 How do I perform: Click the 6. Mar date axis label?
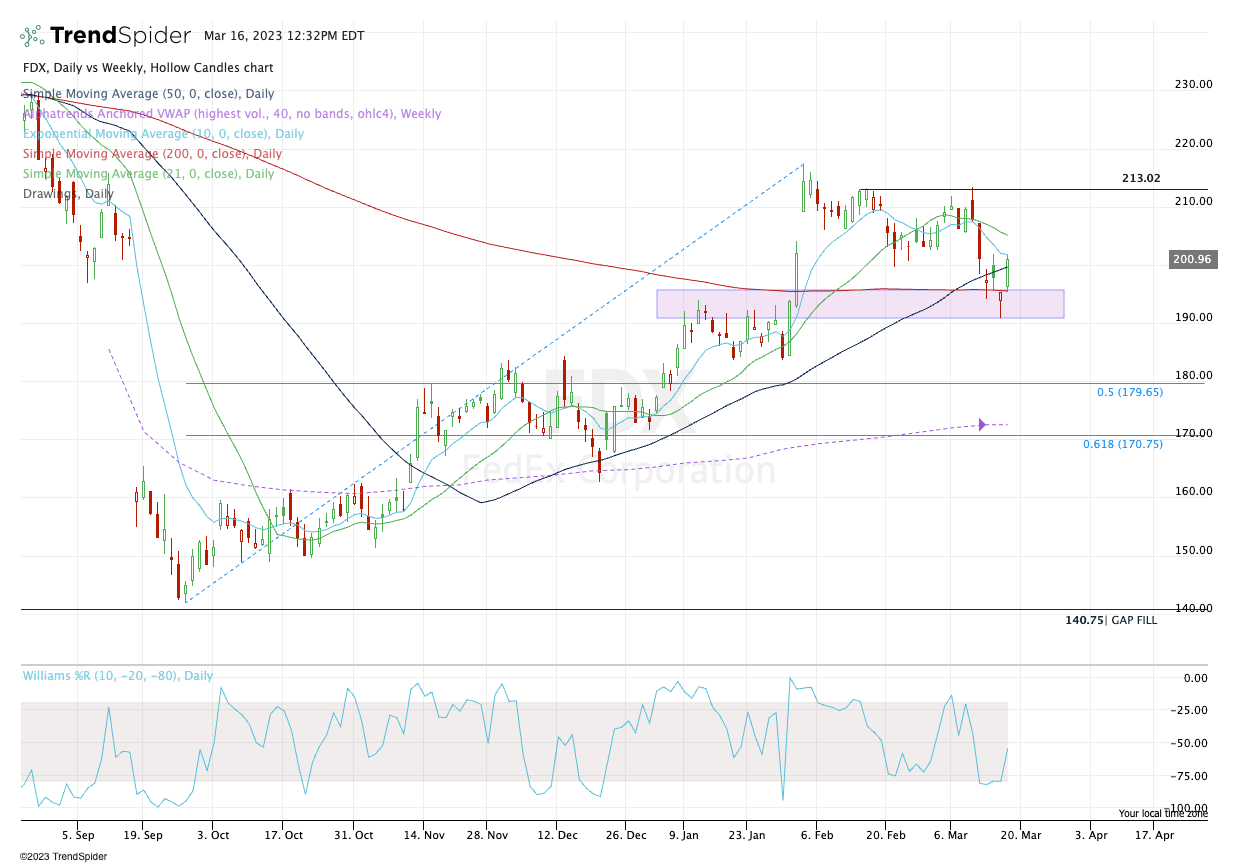(953, 834)
